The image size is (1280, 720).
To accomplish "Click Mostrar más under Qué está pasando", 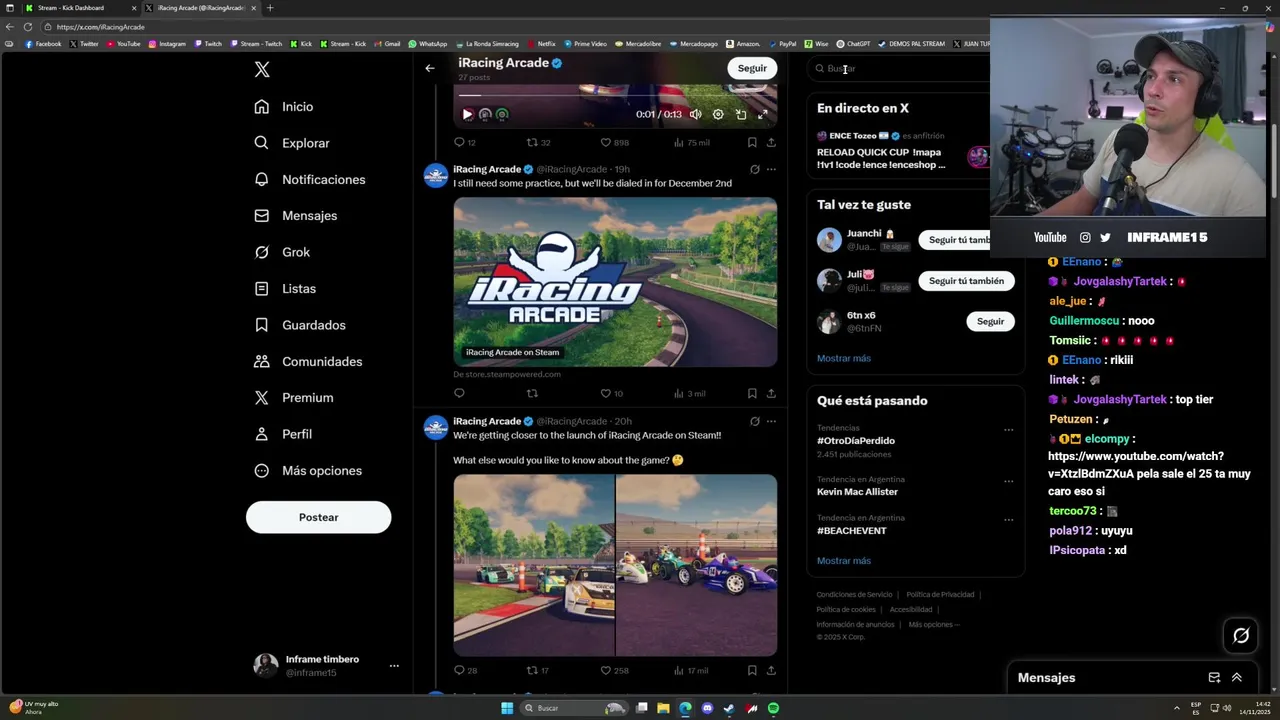I will point(843,561).
